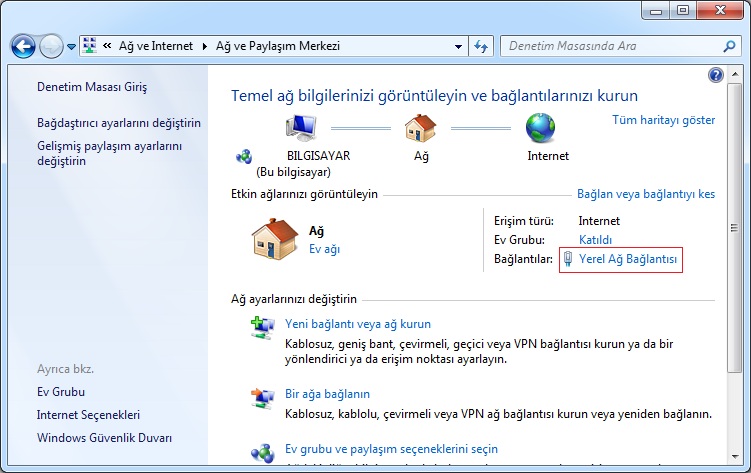Screen dimensions: 751x473
Task: Open Windows Güvenlik Duvarı link
Action: point(104,438)
